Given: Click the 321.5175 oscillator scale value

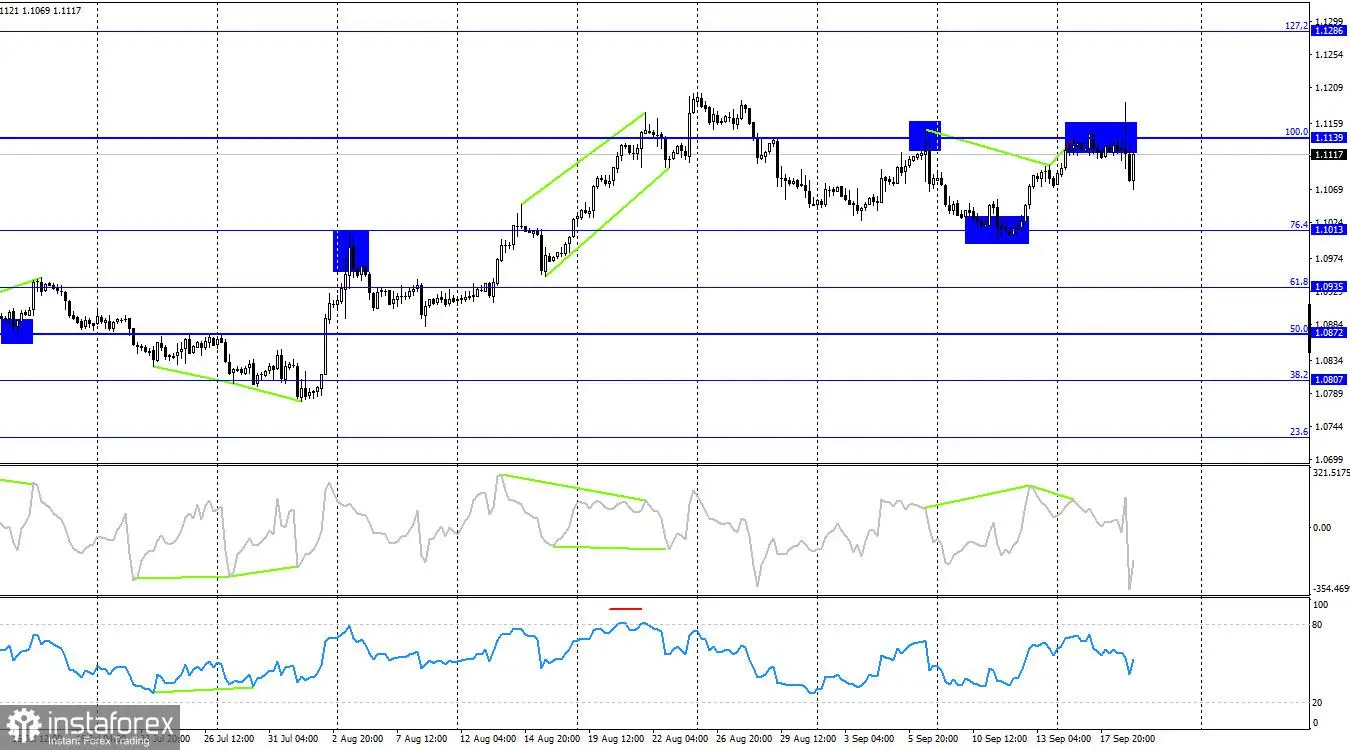Looking at the screenshot, I should 1331,472.
